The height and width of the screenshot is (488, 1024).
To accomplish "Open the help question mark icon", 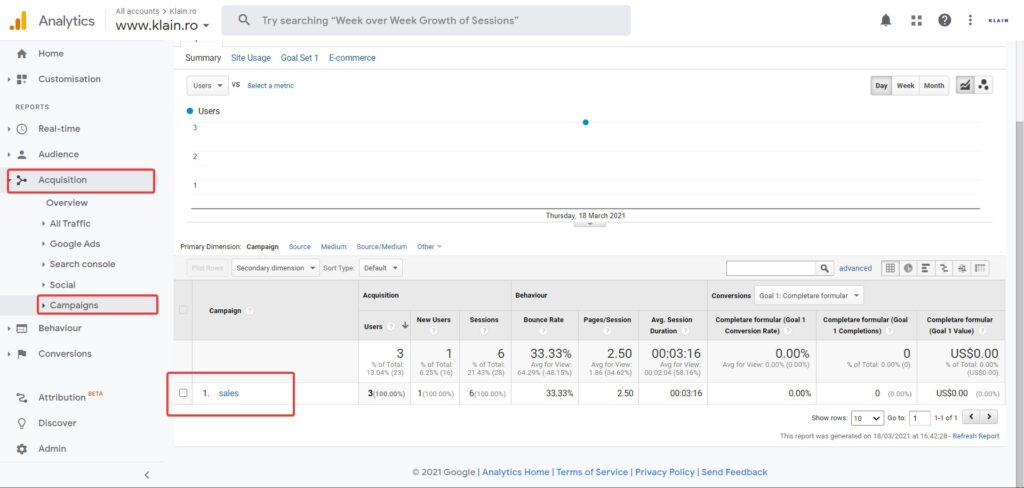I will (x=944, y=20).
